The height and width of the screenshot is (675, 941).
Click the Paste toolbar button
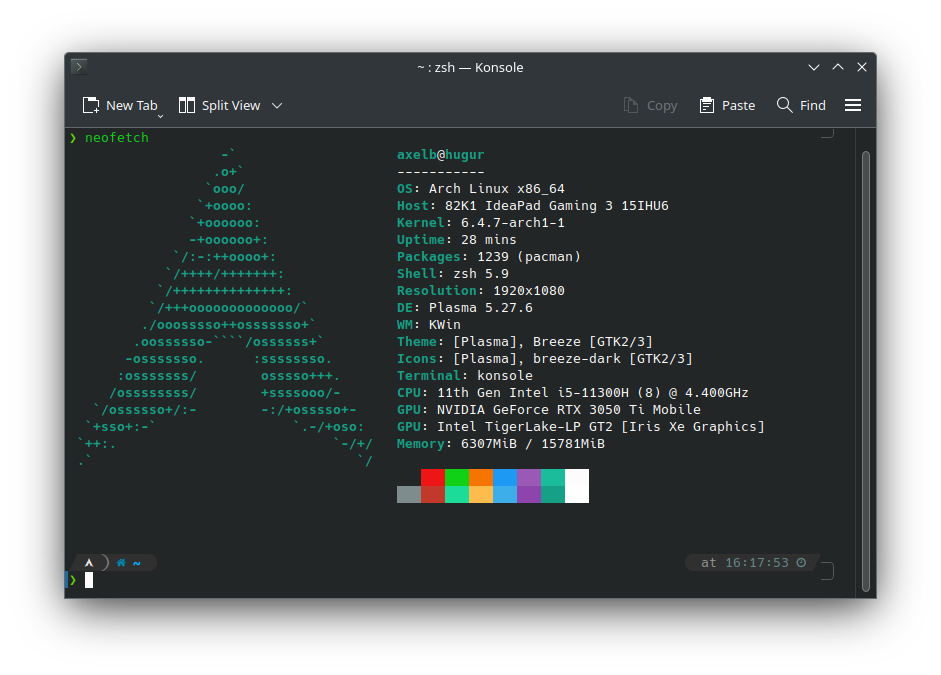coord(727,106)
